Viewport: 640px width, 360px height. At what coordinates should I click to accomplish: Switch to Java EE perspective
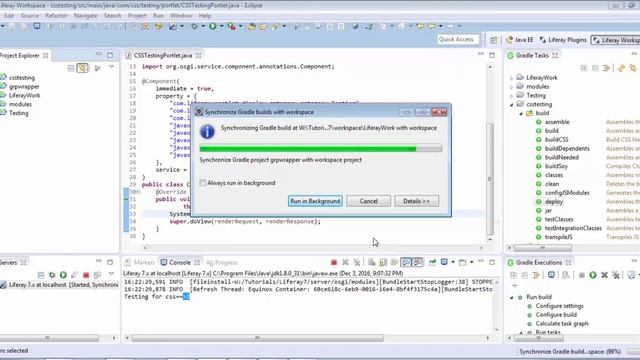tap(520, 40)
